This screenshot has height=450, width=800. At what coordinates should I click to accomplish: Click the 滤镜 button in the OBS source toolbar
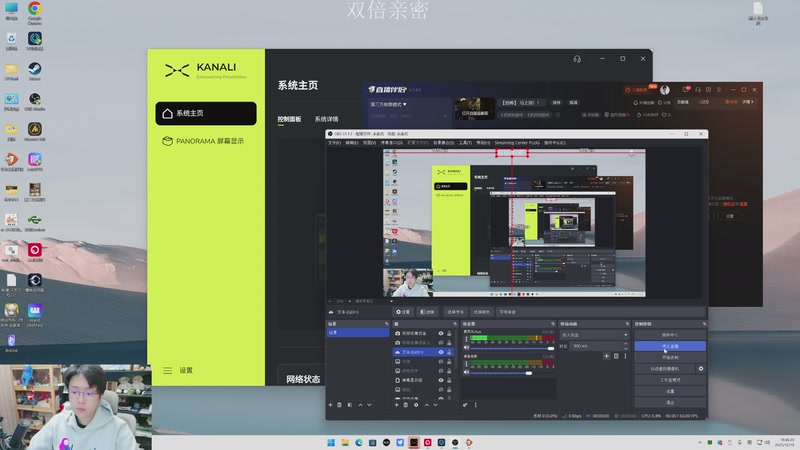[427, 312]
